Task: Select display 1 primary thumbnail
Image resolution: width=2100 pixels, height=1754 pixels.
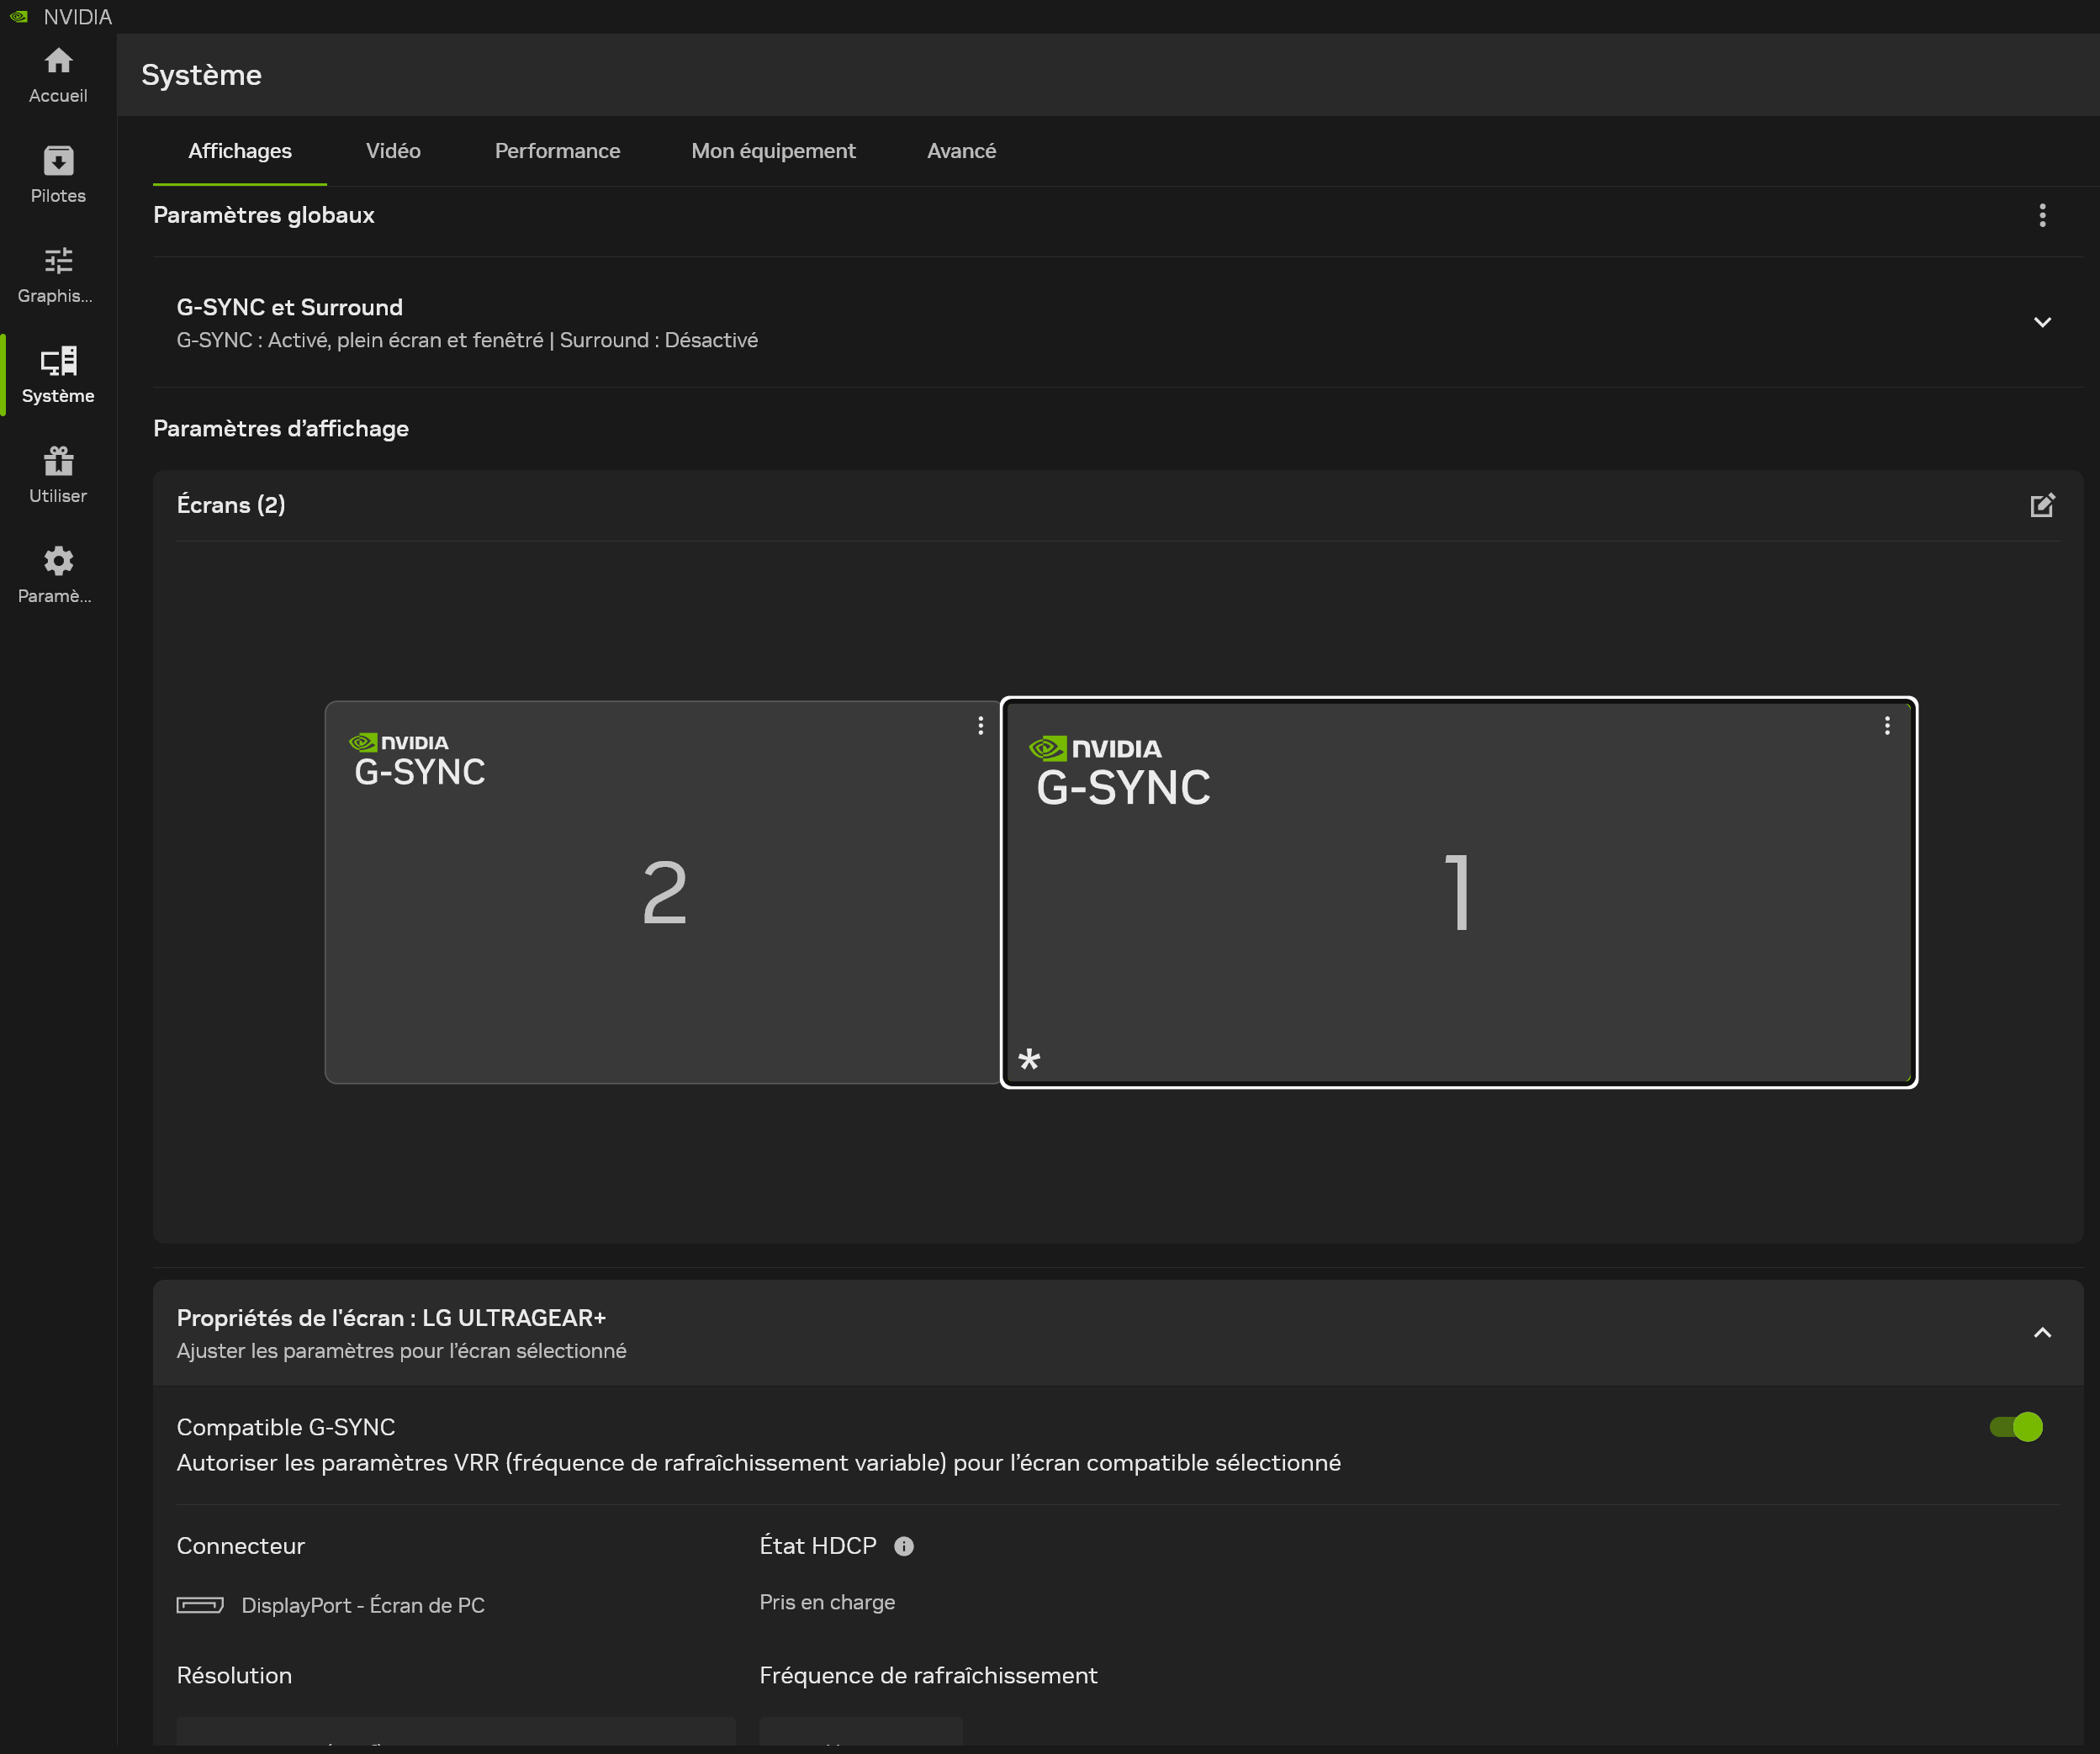Action: pos(1458,892)
